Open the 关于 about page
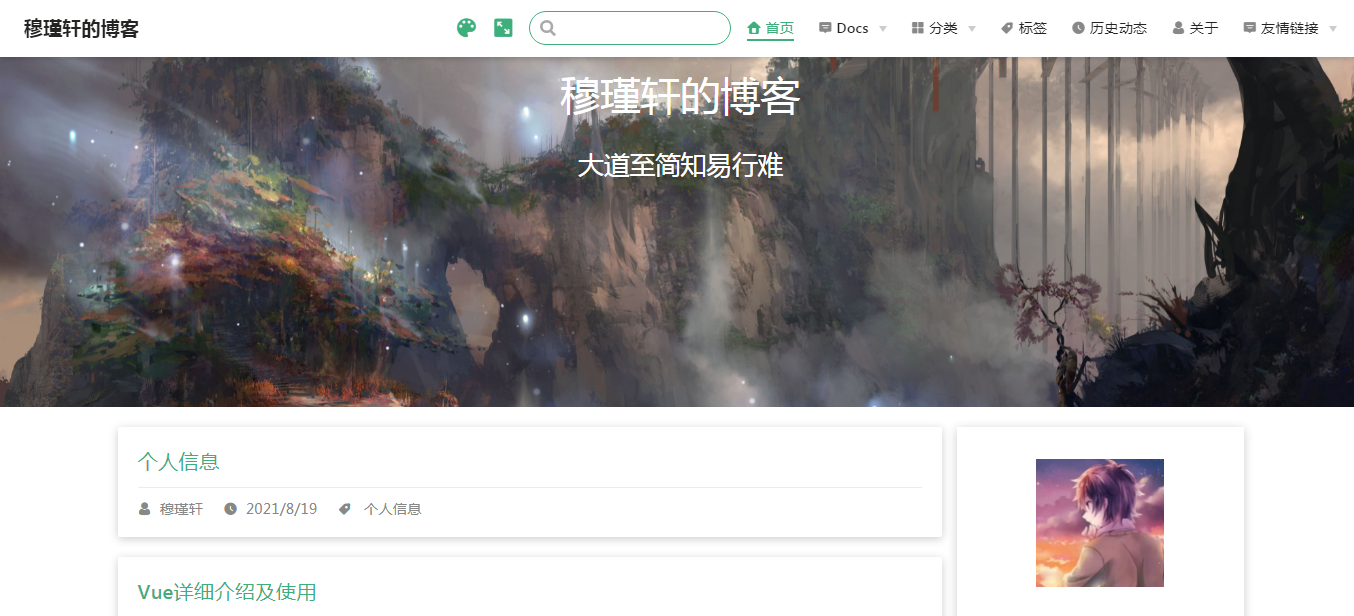This screenshot has height=616, width=1354. coord(1195,28)
